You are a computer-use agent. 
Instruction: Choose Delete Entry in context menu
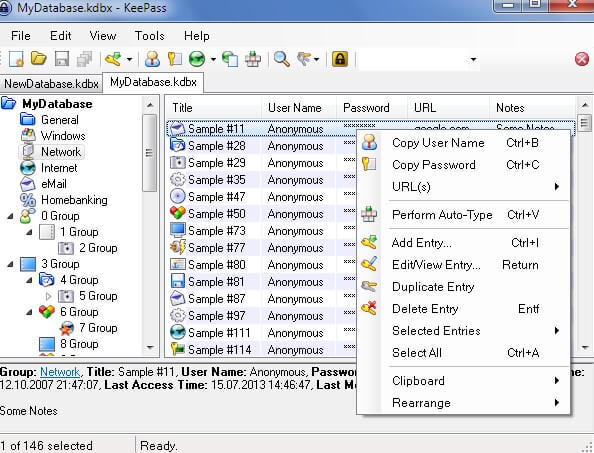pos(463,309)
